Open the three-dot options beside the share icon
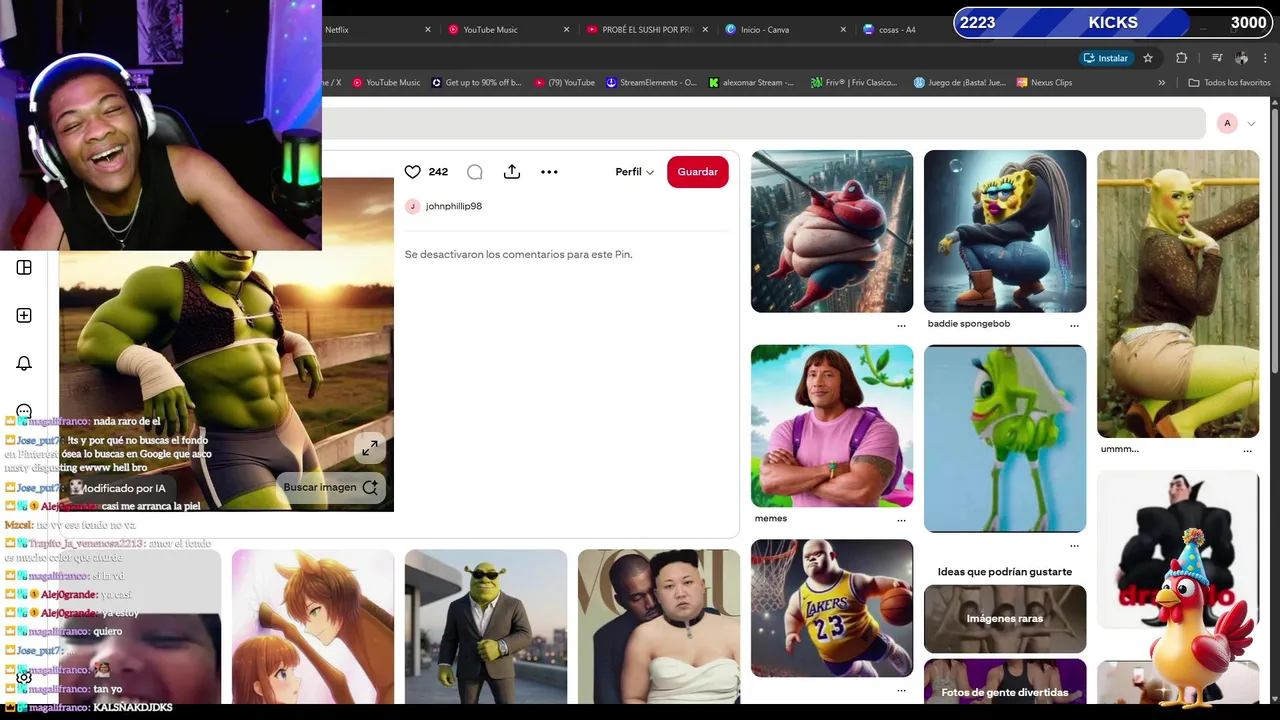 click(x=549, y=172)
